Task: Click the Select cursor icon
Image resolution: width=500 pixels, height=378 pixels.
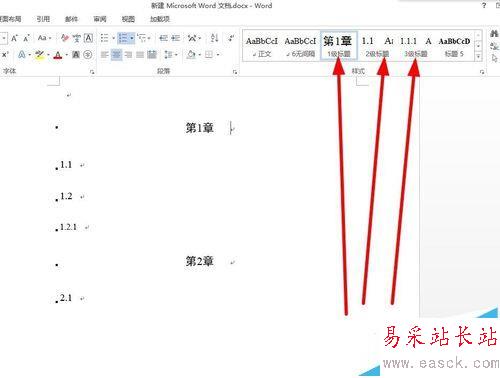Action: pos(494,58)
